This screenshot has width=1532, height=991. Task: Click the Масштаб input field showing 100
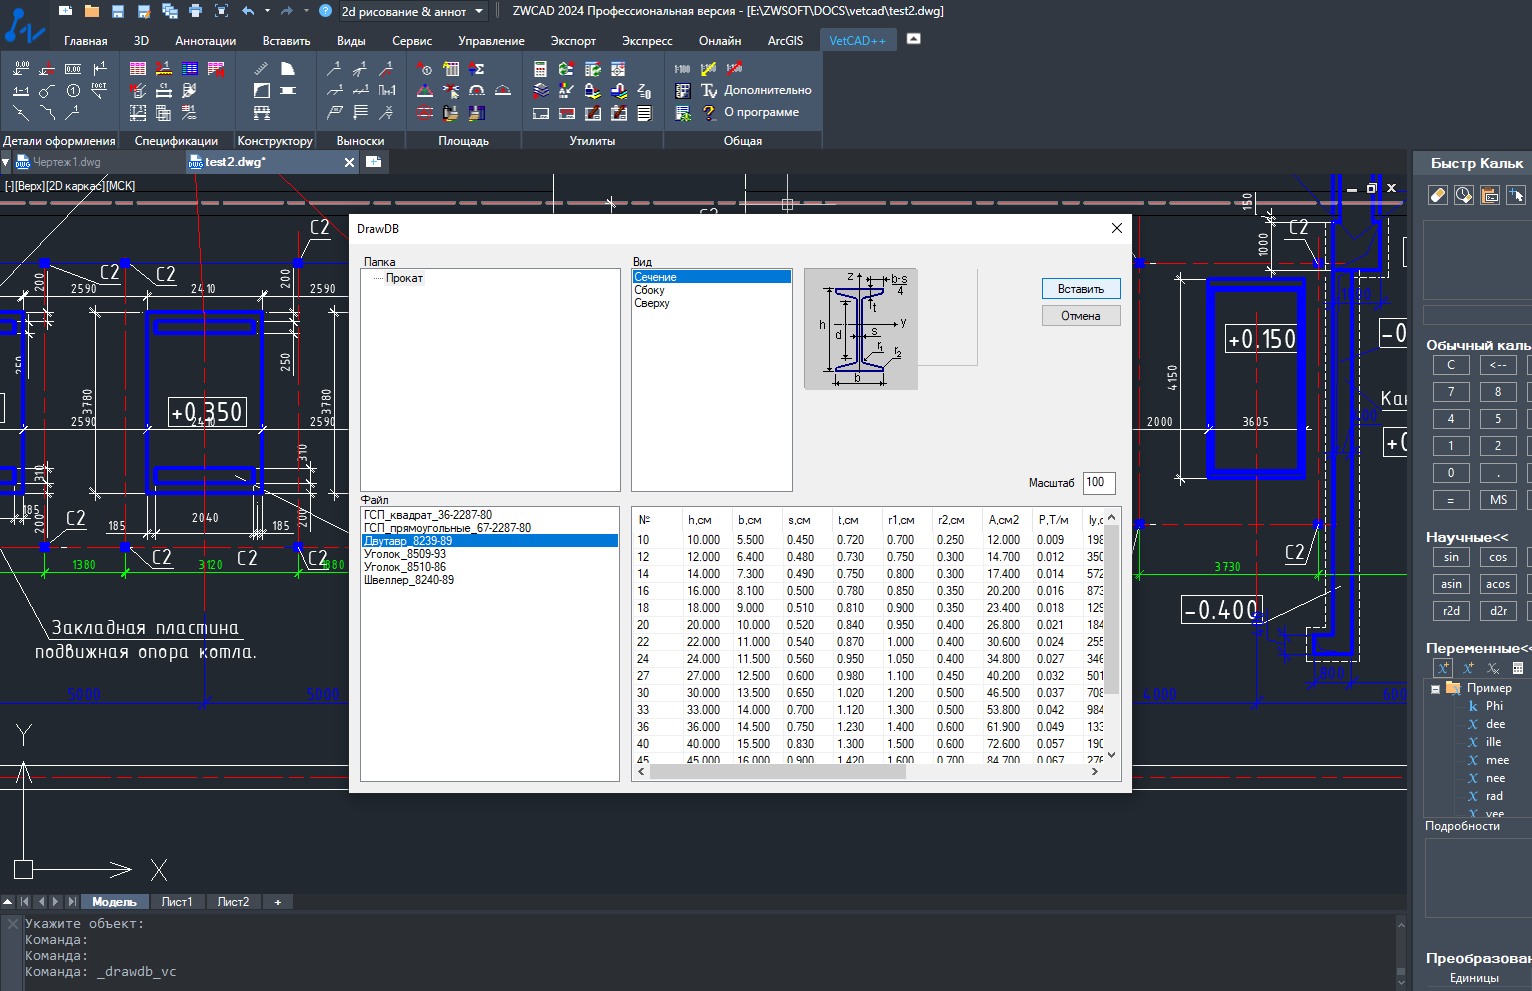click(x=1099, y=483)
